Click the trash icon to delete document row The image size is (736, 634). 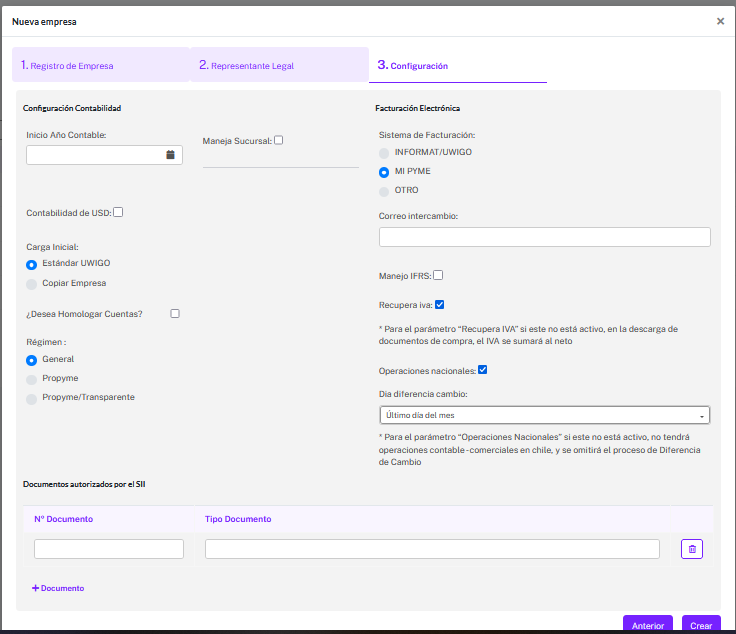point(692,549)
